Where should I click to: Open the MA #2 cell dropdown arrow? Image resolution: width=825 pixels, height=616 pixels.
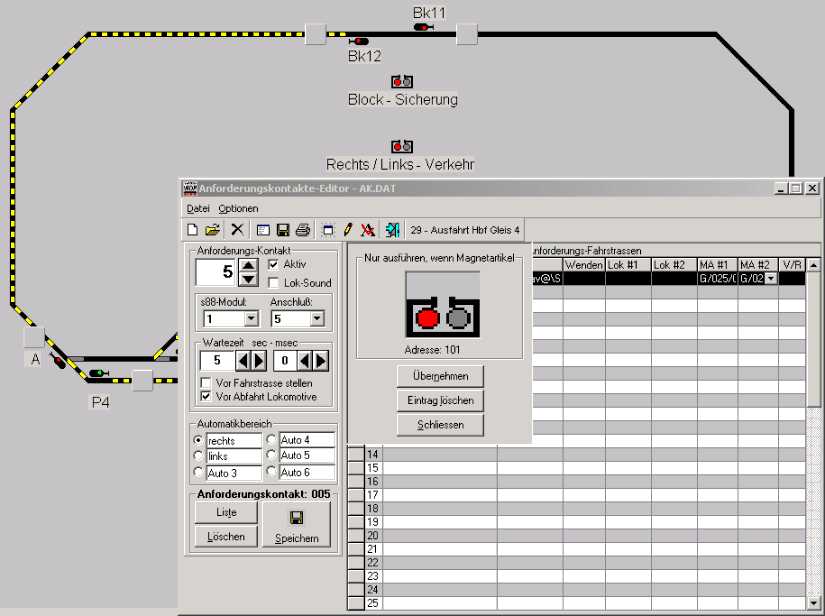tap(769, 279)
